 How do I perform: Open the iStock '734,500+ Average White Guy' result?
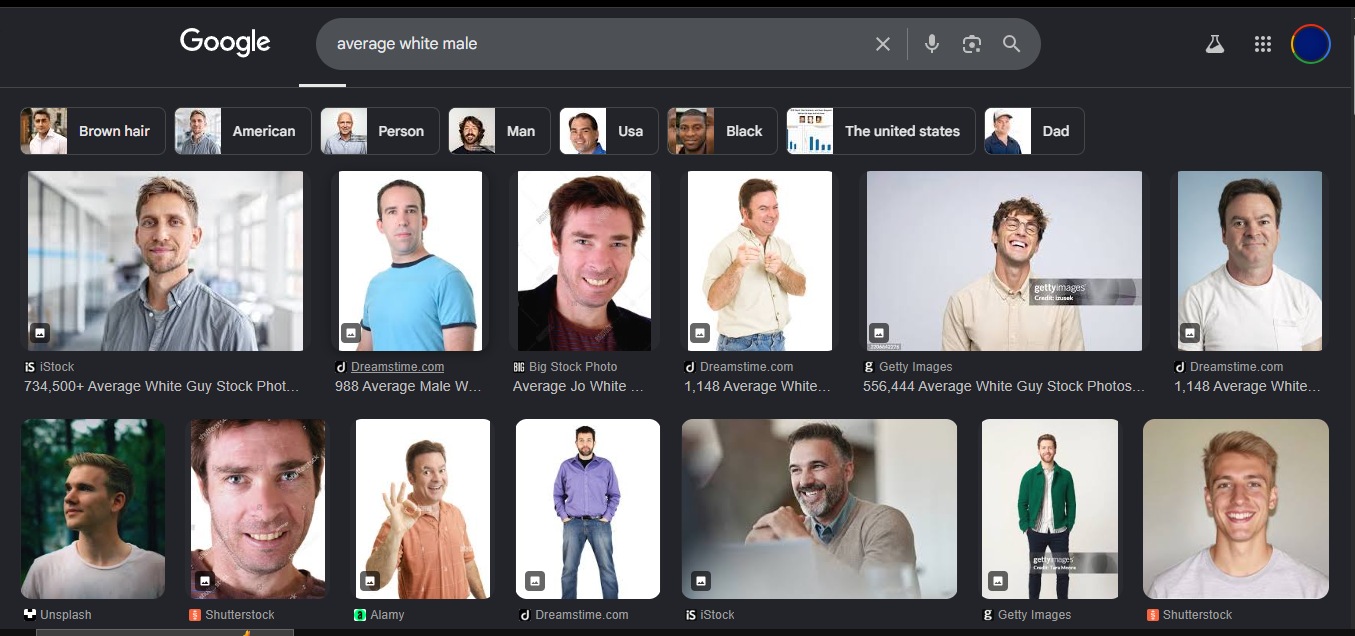(161, 386)
